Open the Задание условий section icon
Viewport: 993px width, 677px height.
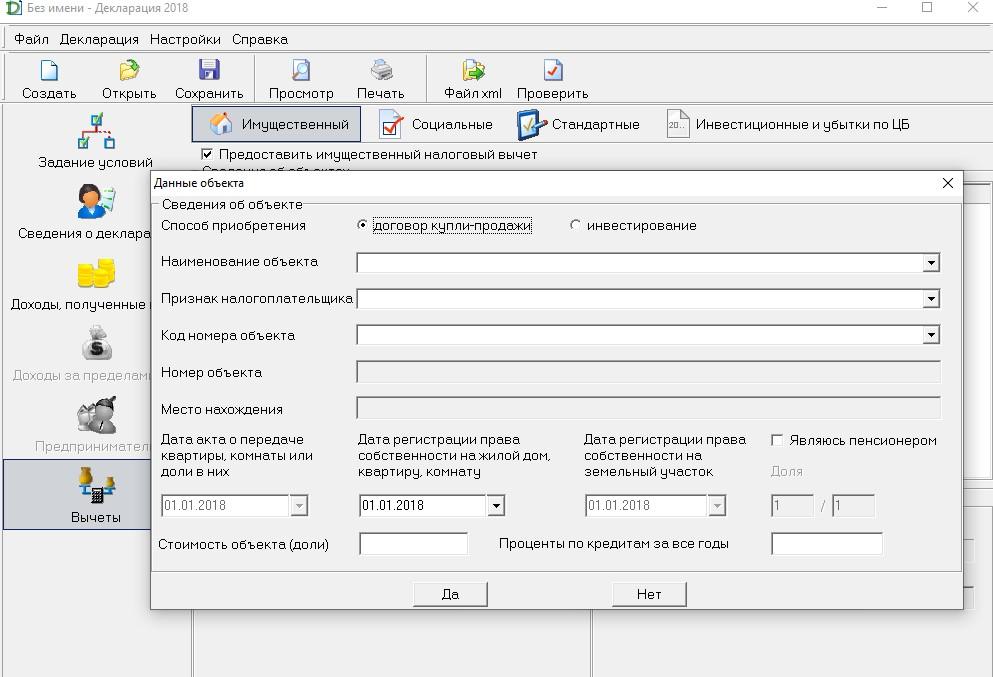[x=96, y=130]
